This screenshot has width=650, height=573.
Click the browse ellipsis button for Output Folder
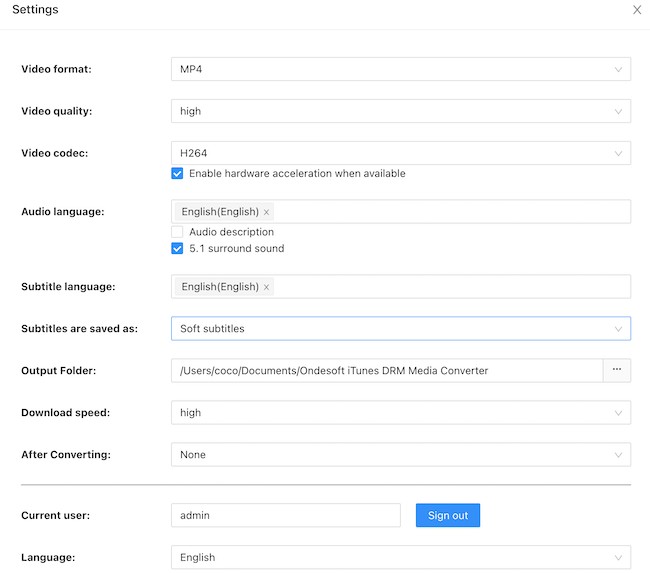616,370
